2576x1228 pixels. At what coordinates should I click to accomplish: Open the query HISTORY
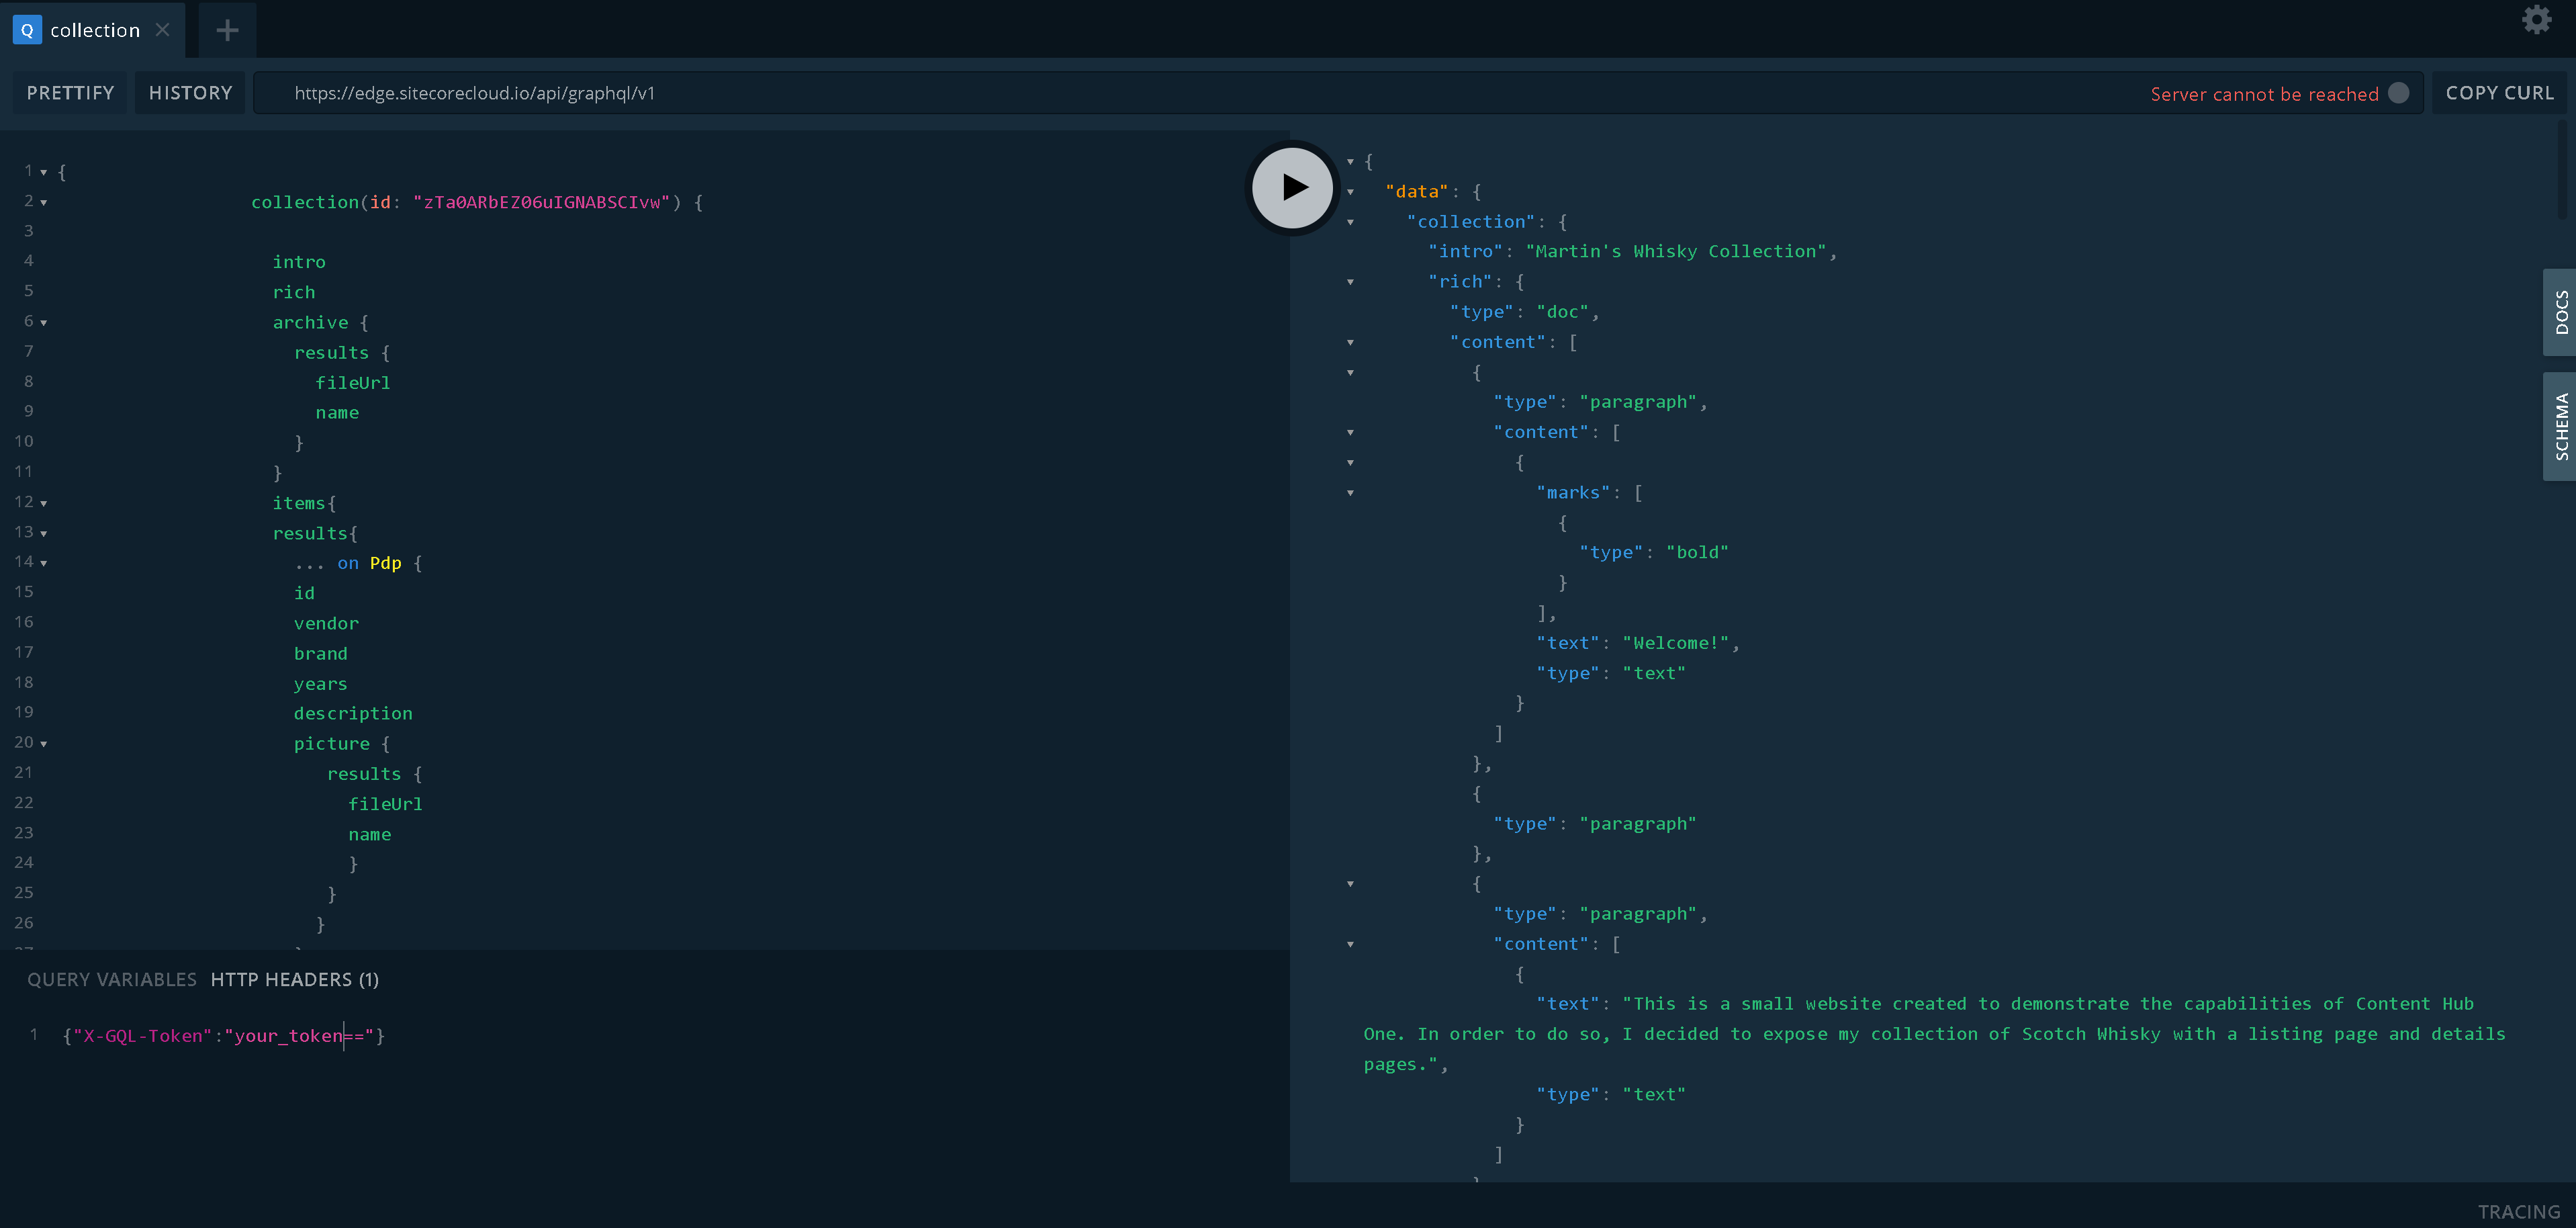tap(190, 93)
